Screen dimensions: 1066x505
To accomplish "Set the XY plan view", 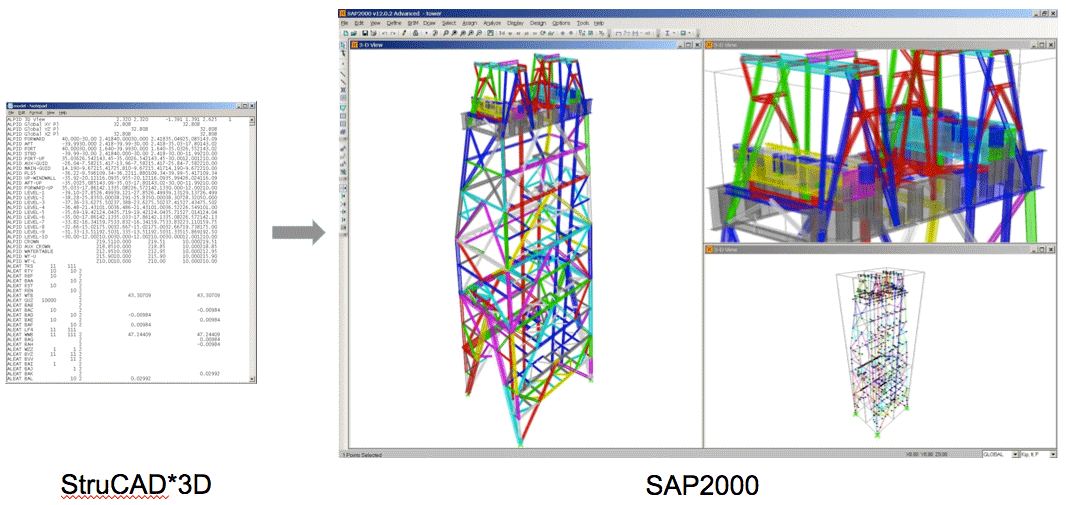I will click(x=510, y=33).
